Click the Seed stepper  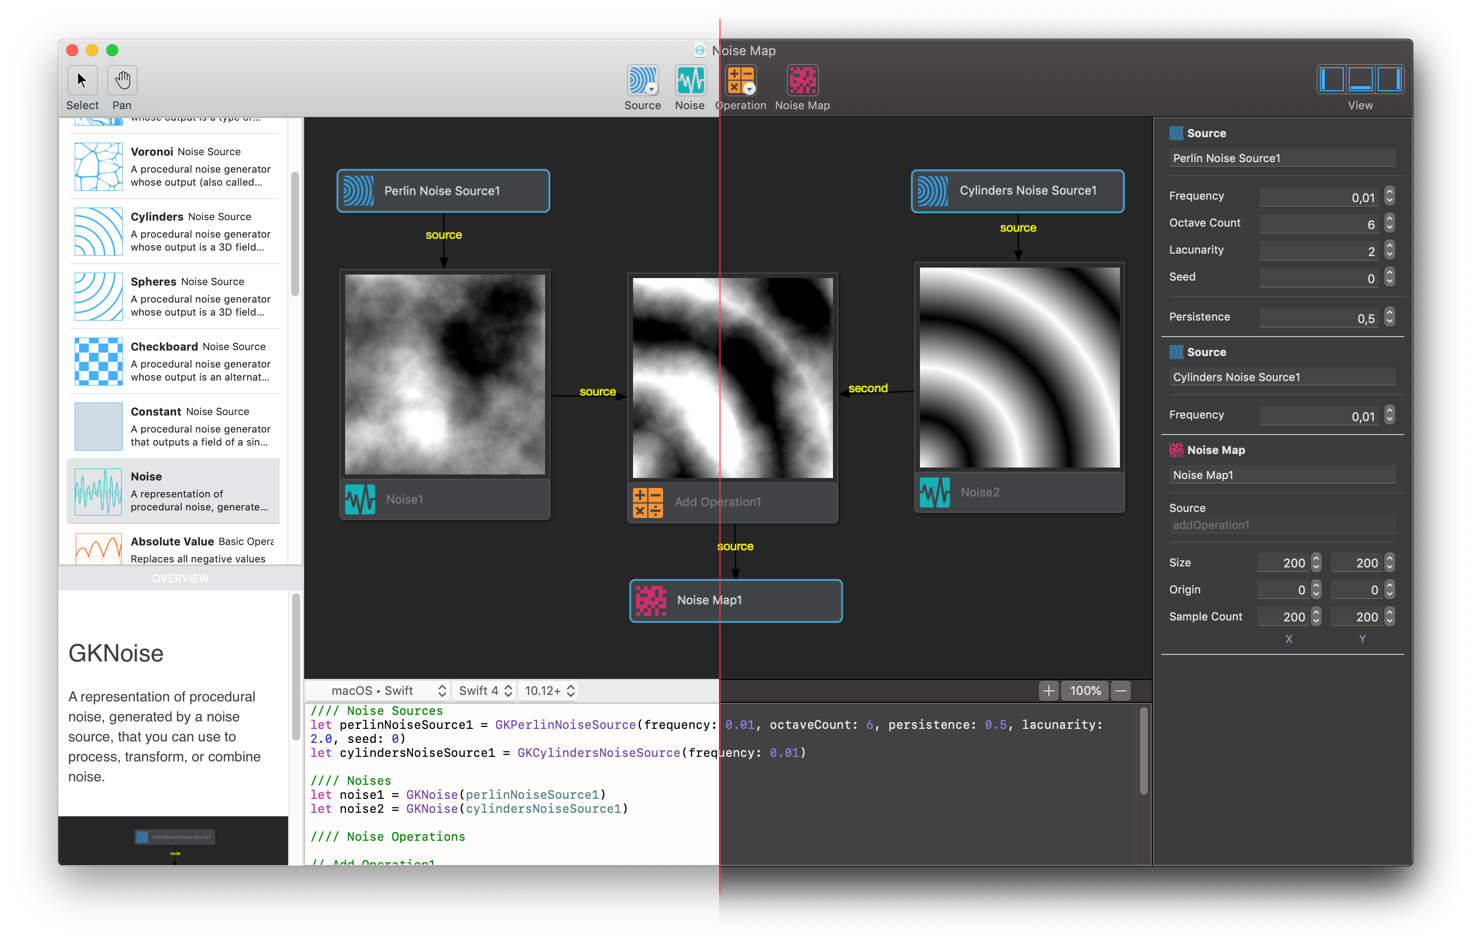(1390, 277)
